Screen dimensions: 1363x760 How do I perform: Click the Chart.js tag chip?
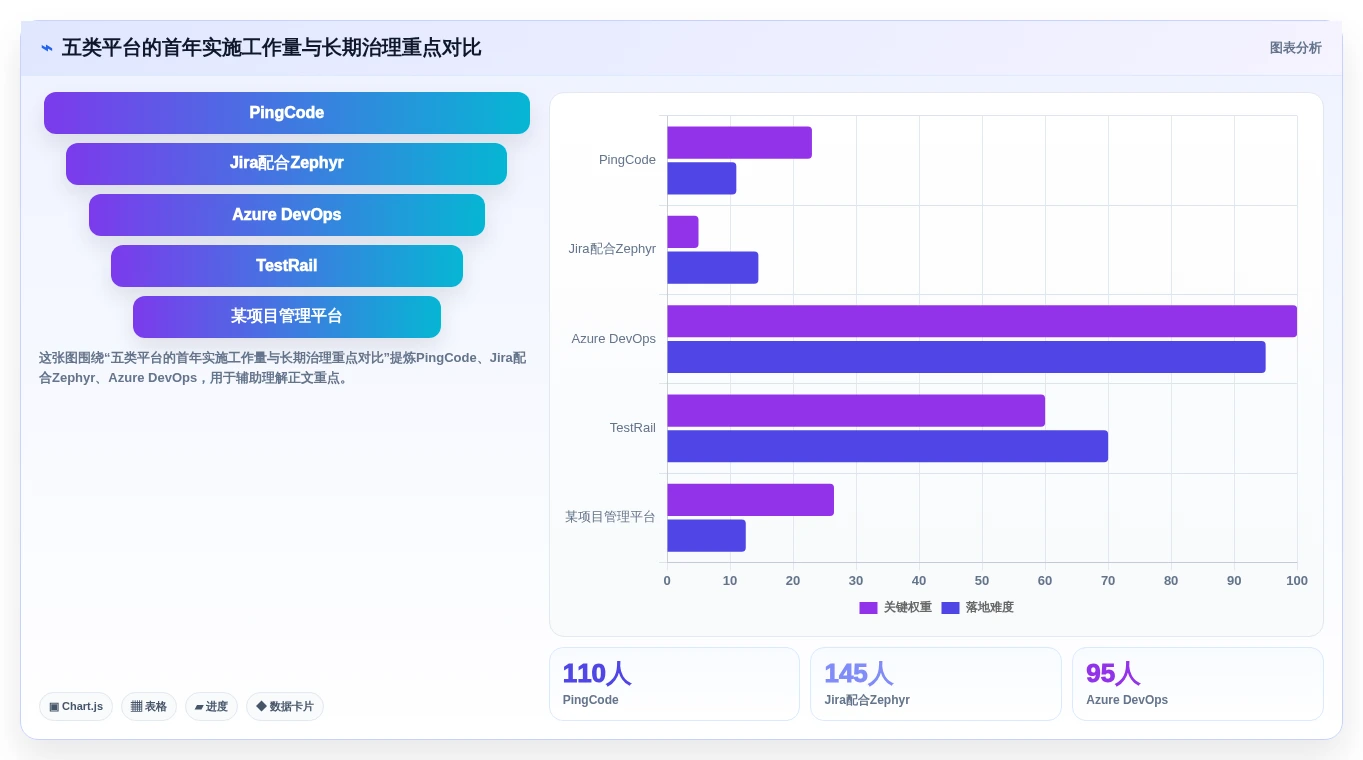click(x=76, y=706)
